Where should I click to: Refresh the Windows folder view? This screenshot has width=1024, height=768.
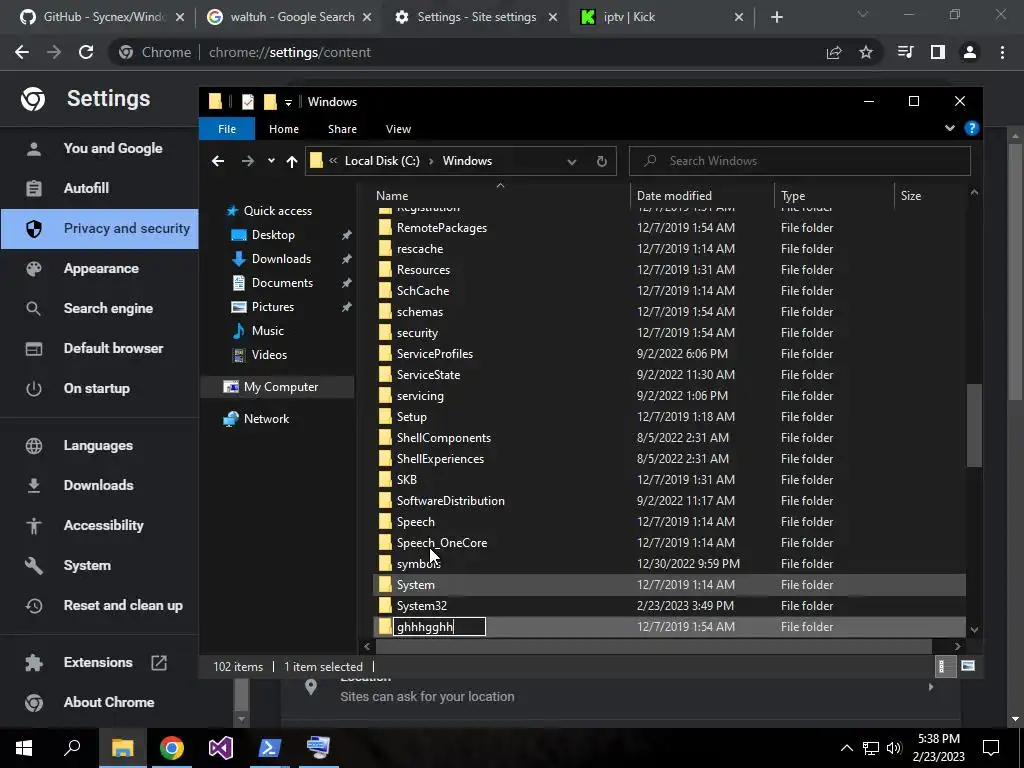tap(601, 161)
